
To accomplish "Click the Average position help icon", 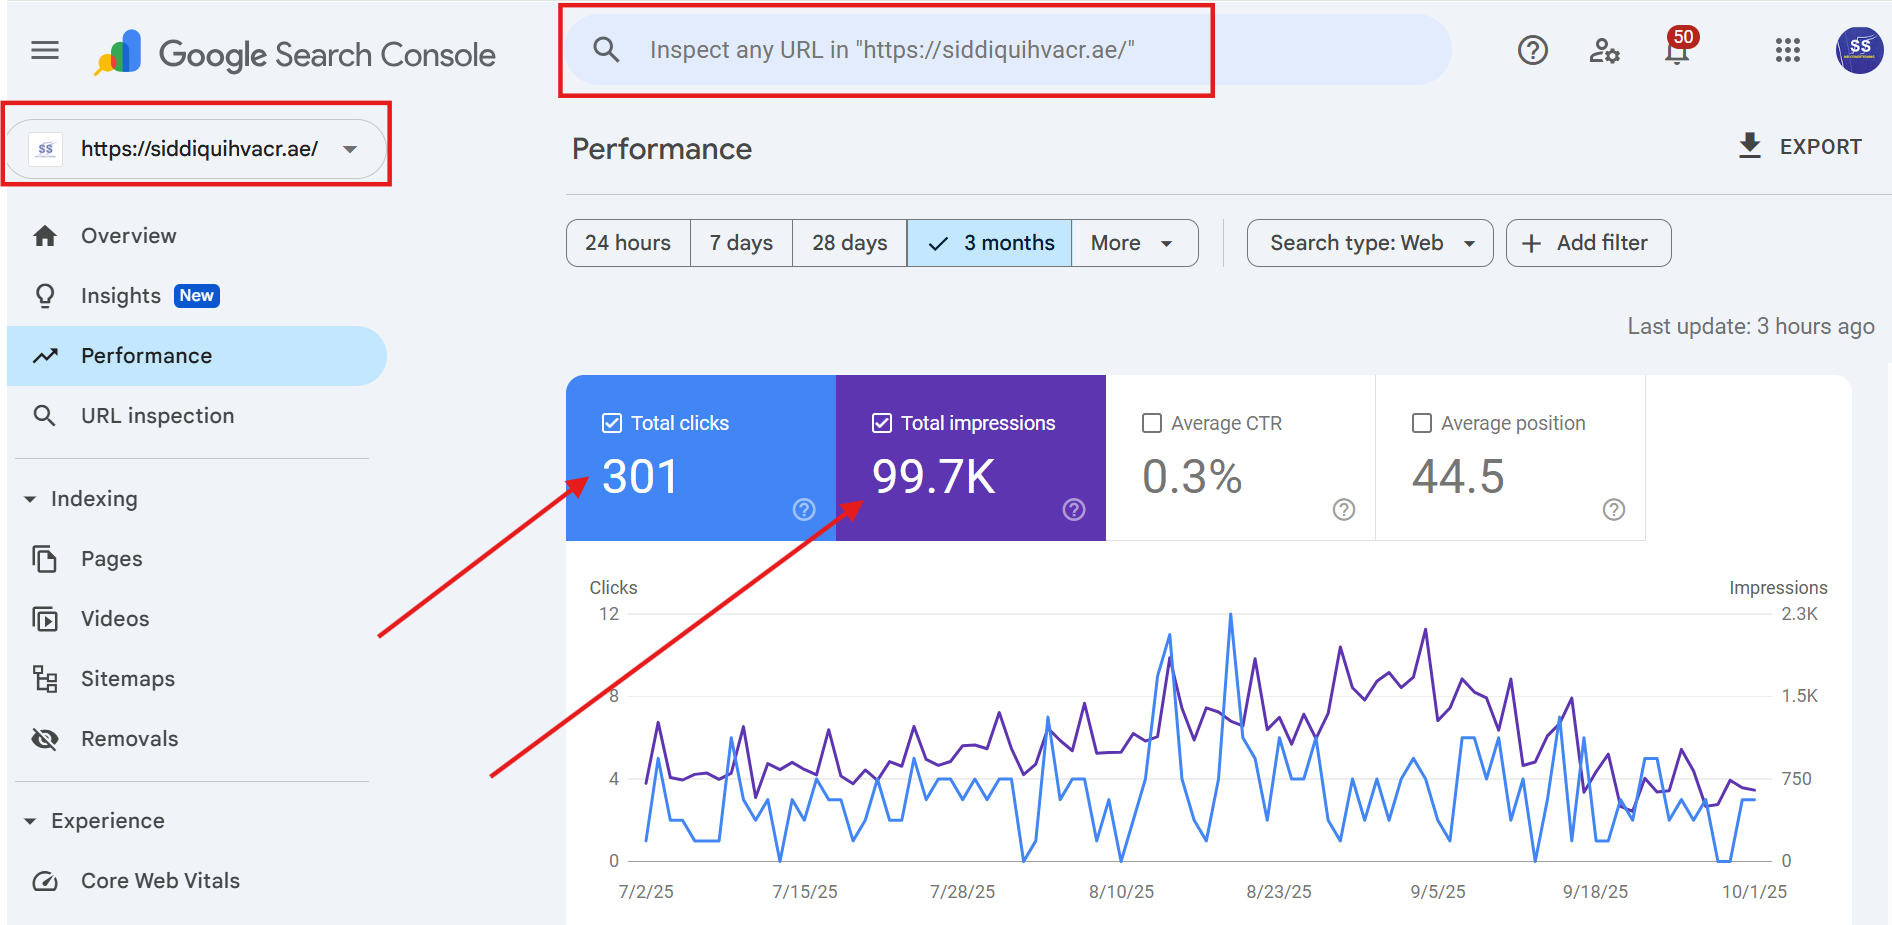I will 1613,510.
